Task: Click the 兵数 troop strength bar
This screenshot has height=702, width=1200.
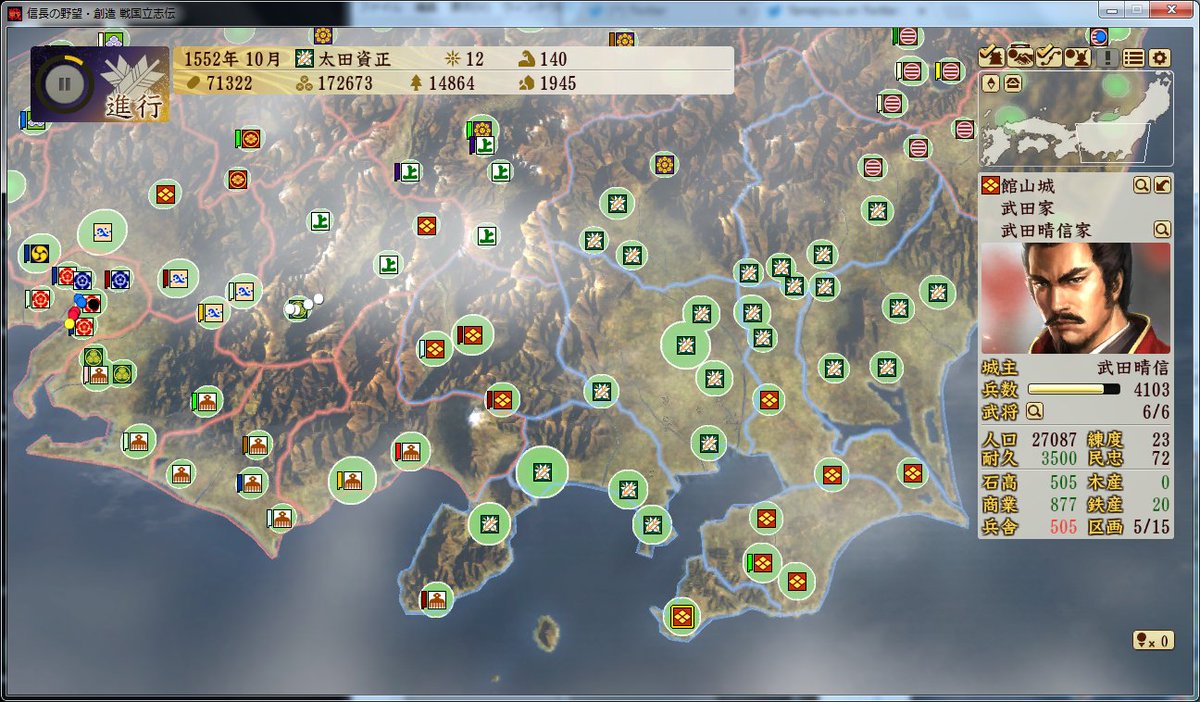Action: 1073,389
